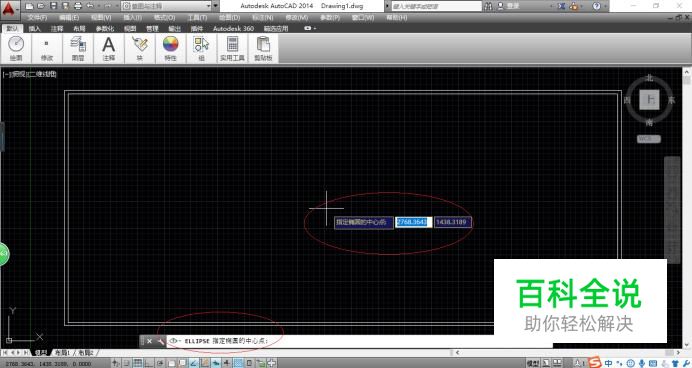Viewport: 692px width, 368px height.
Task: Open the 文件(F) menu
Action: (x=37, y=18)
